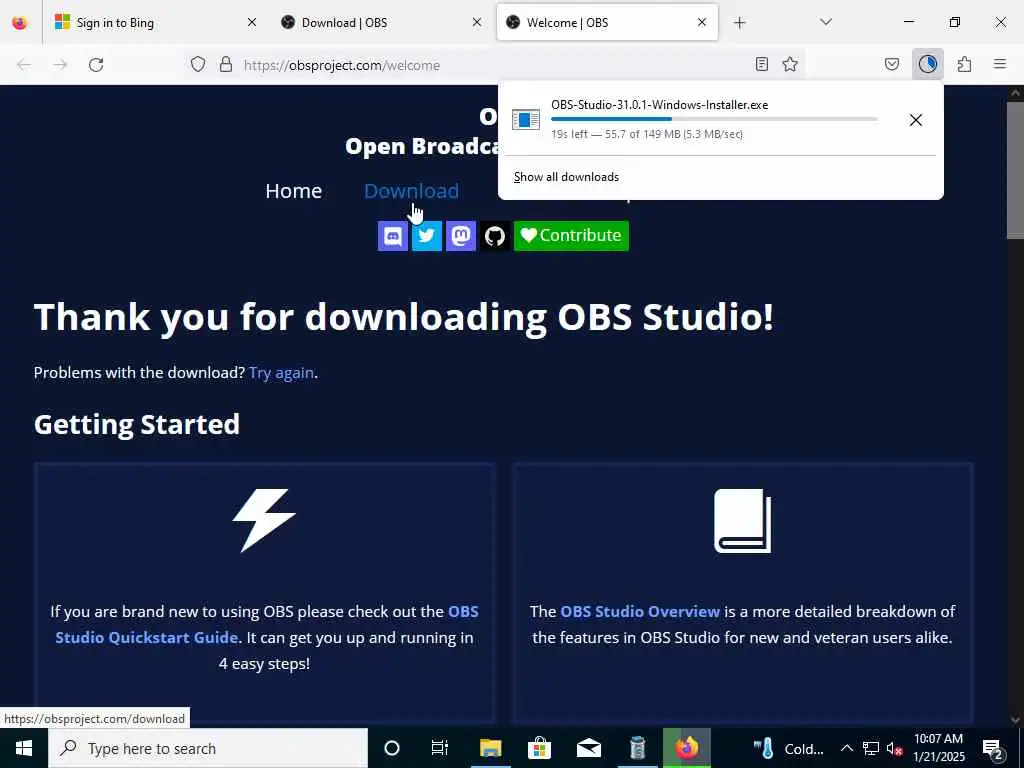Open File Explorer from the taskbar
Screen dimensions: 1024x768
[x=490, y=748]
